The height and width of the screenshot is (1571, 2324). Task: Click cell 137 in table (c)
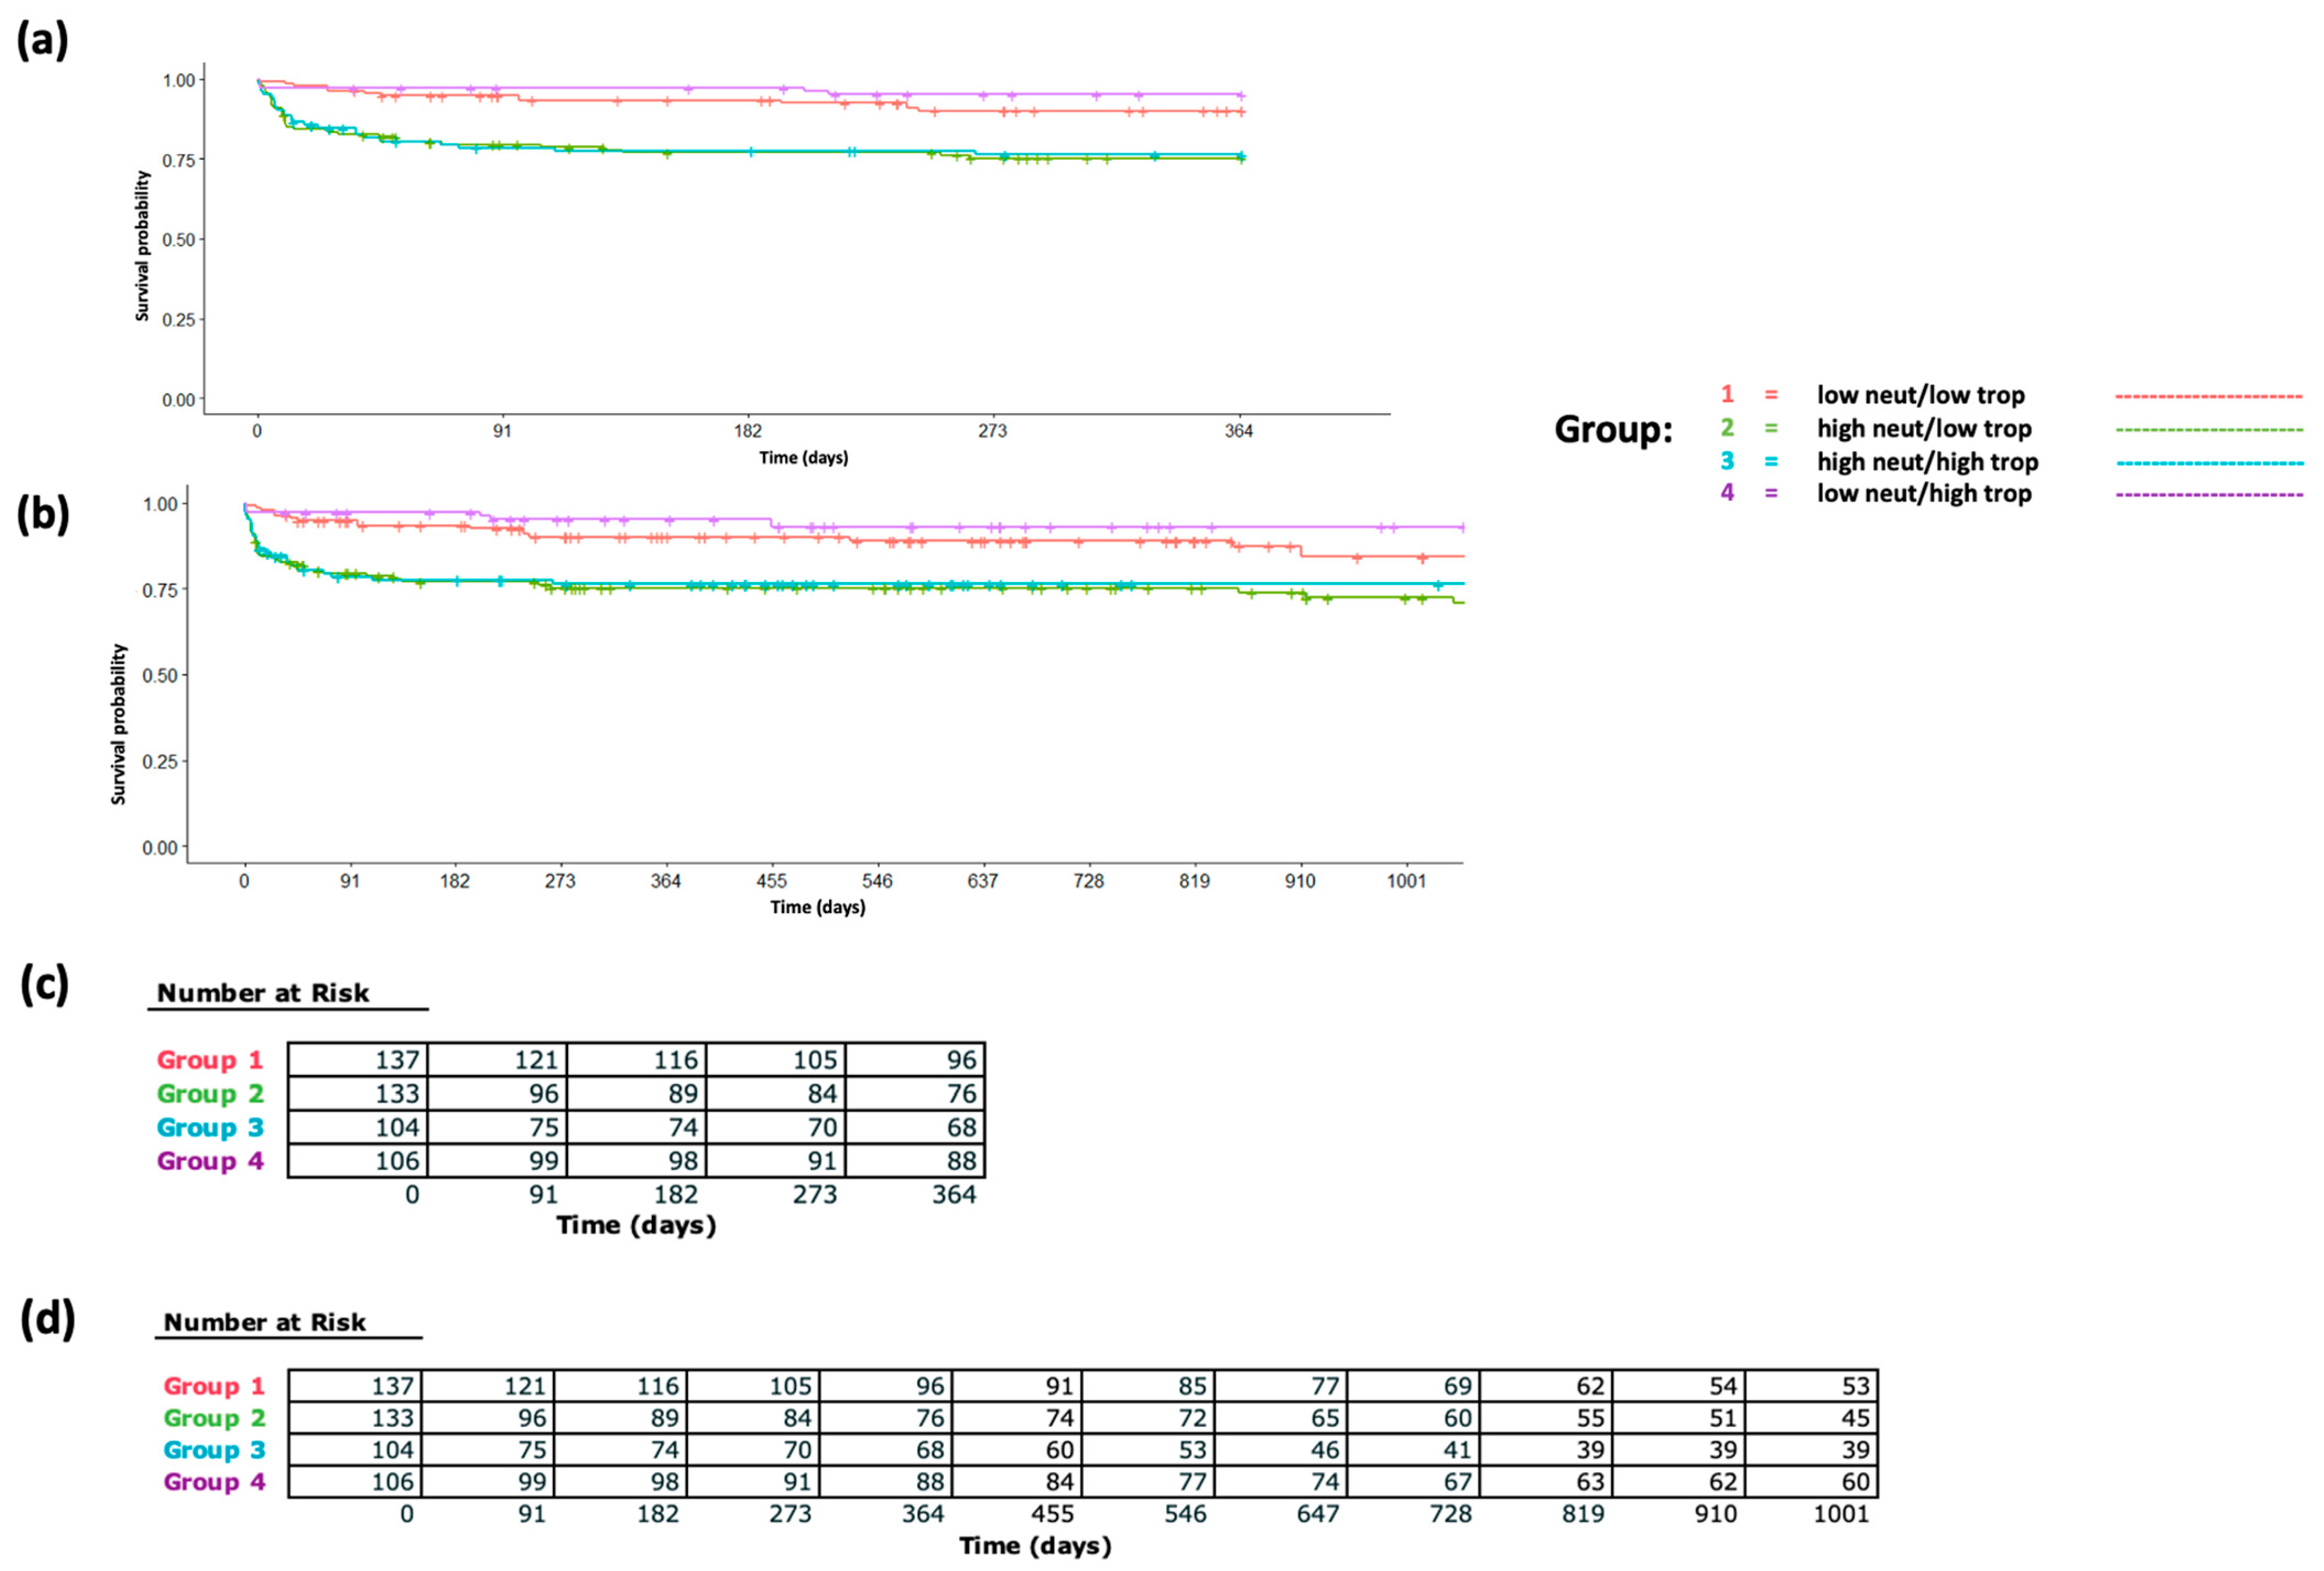pyautogui.click(x=397, y=1060)
